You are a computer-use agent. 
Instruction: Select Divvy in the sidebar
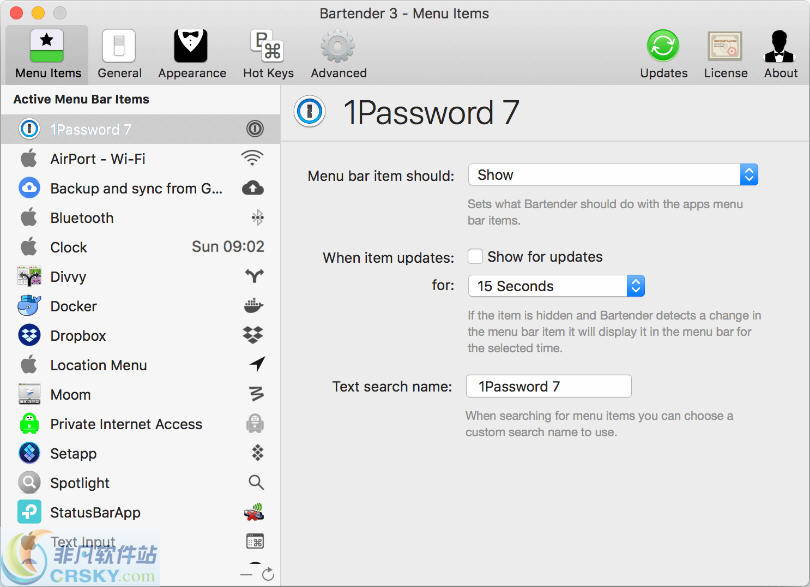(x=141, y=276)
